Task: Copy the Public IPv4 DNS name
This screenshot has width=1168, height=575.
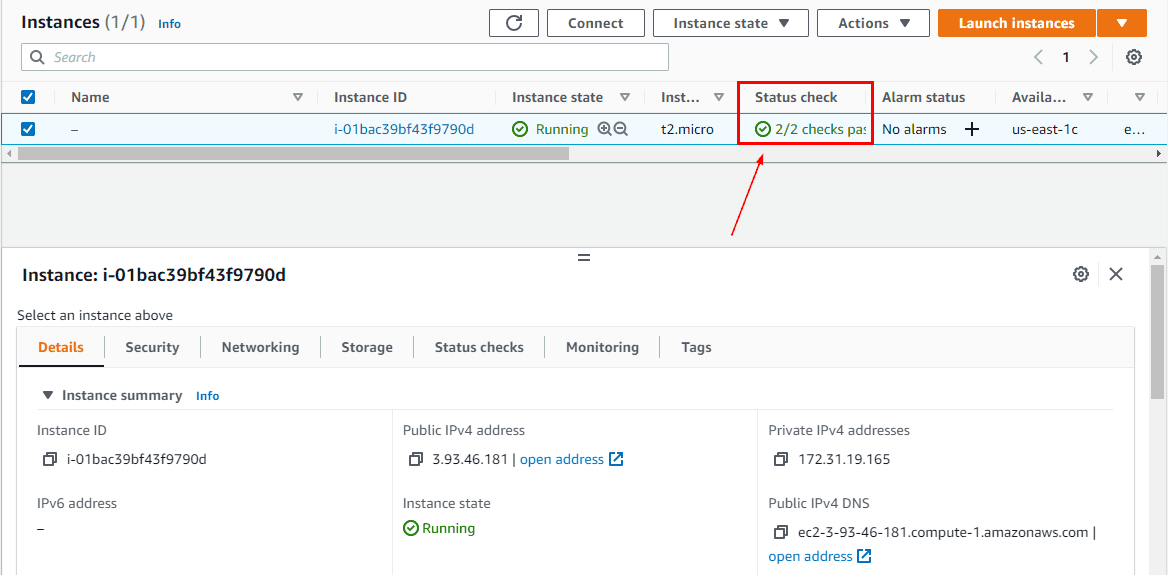Action: point(782,533)
